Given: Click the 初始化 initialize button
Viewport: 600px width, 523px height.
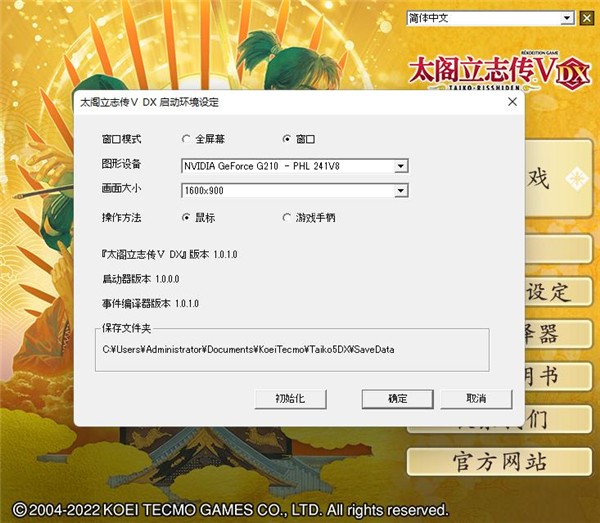Looking at the screenshot, I should pos(290,399).
